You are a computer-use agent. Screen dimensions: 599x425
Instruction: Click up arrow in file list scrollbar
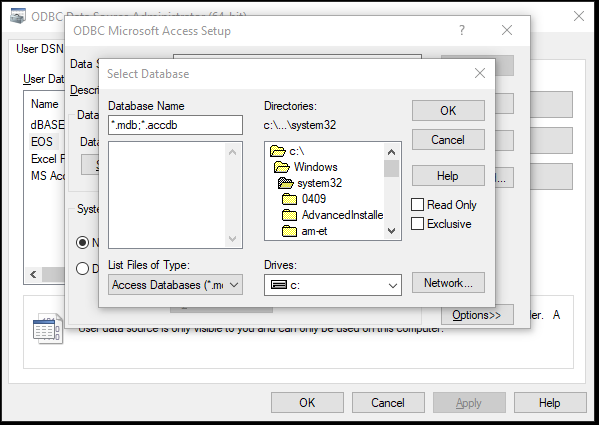pyautogui.click(x=232, y=152)
